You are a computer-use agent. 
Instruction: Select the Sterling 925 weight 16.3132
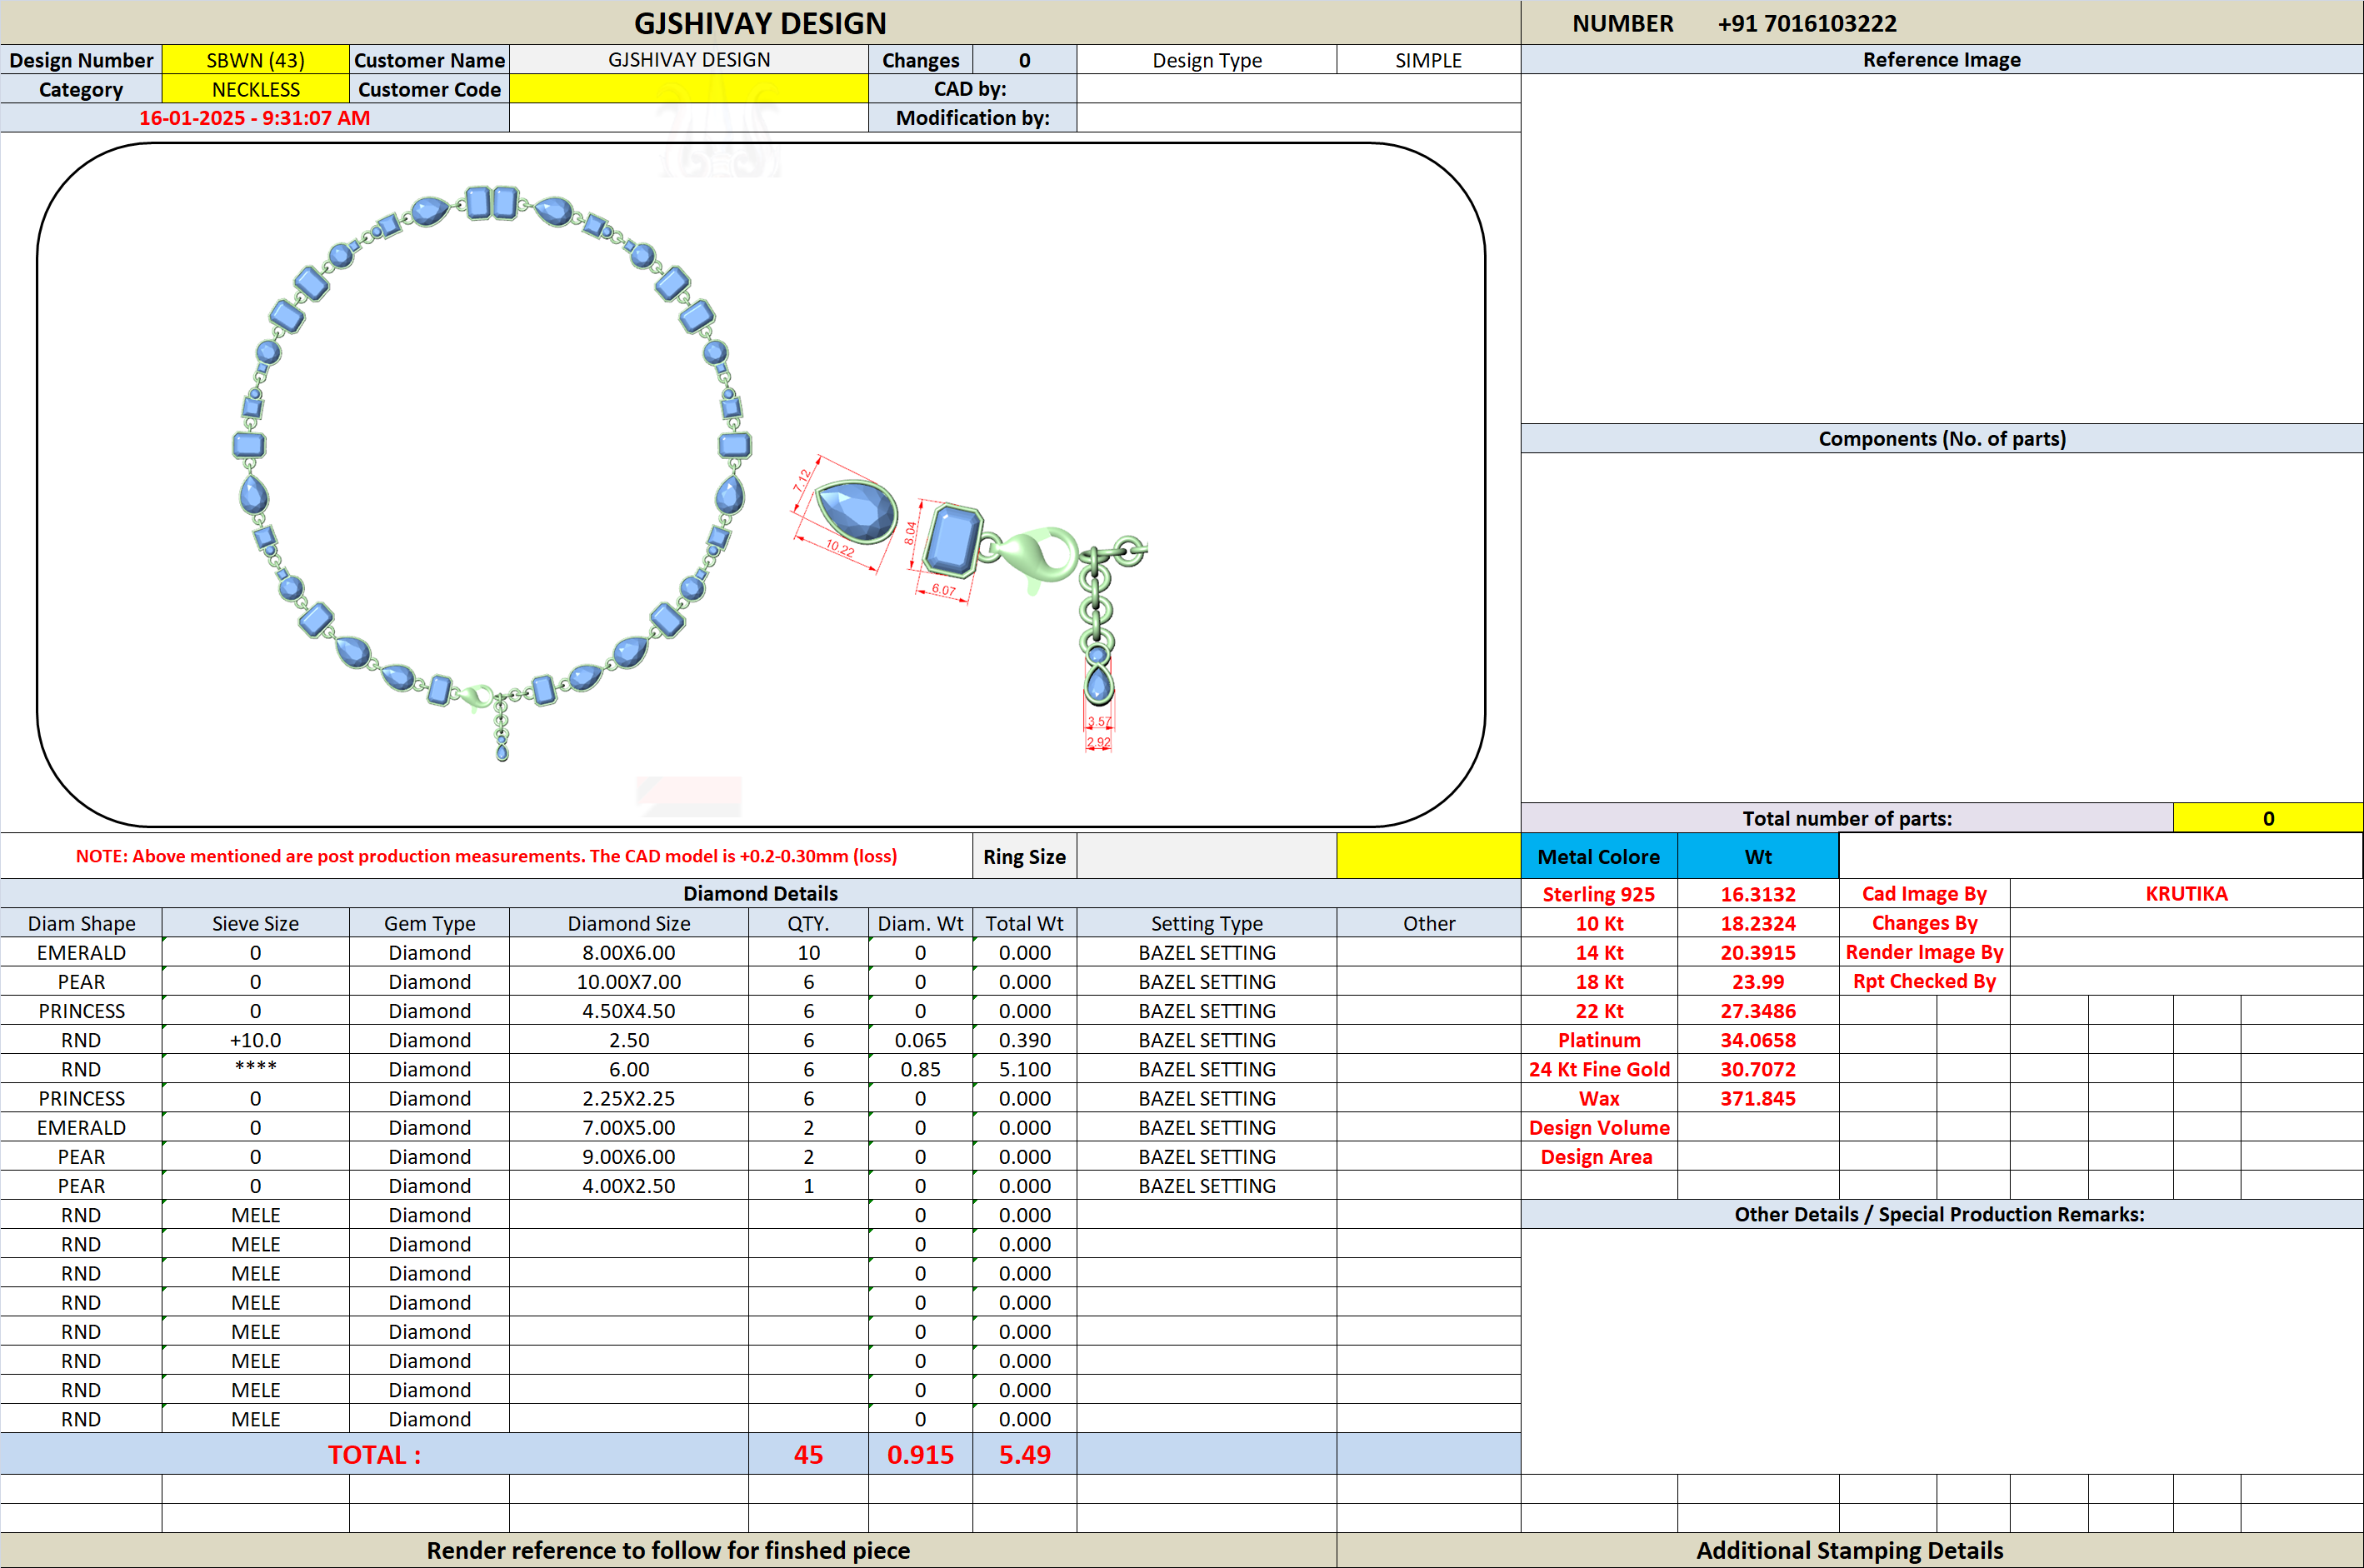[x=1757, y=894]
